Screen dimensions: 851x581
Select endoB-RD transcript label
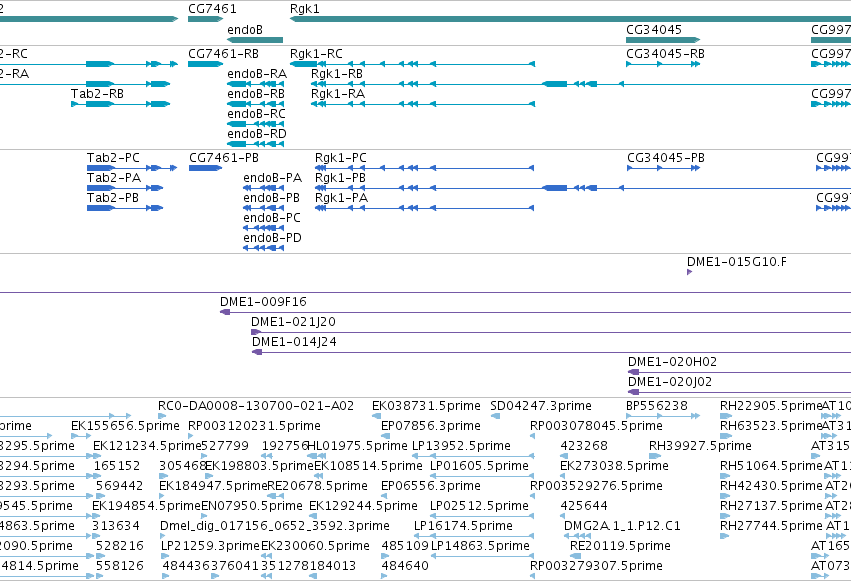click(257, 134)
